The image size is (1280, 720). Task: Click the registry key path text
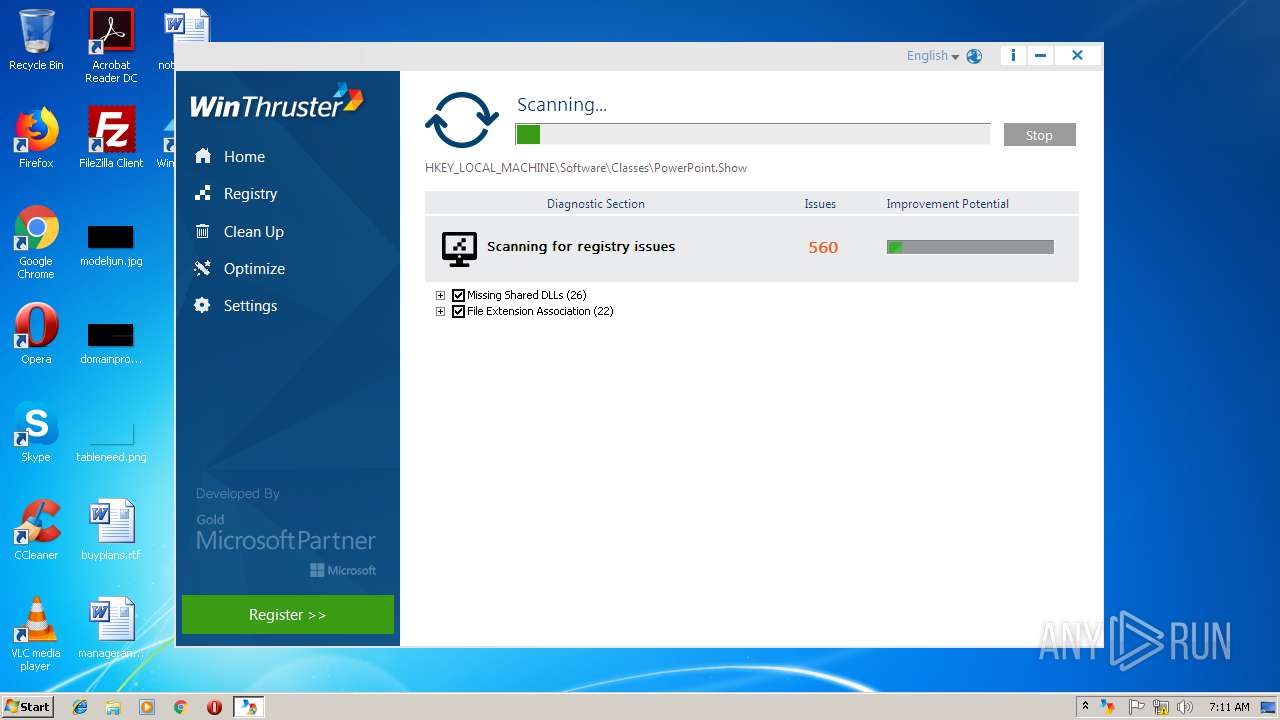coord(586,168)
